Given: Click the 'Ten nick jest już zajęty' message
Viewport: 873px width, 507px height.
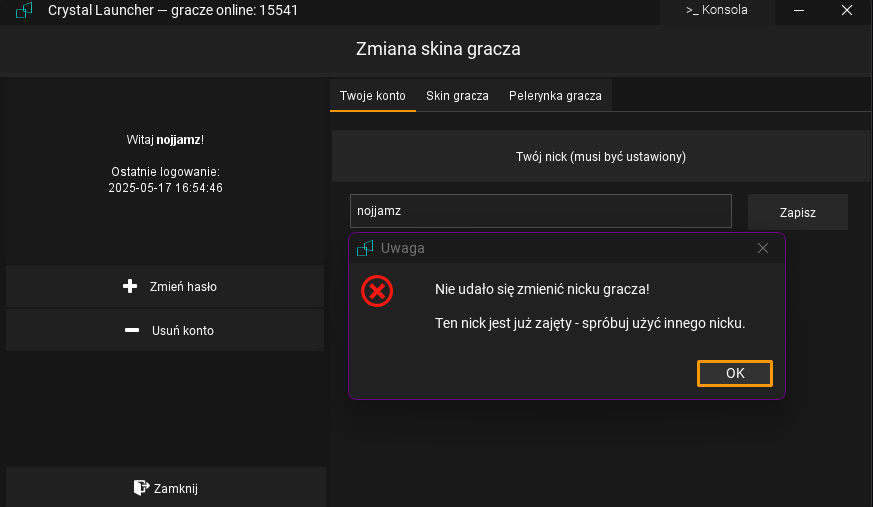Looking at the screenshot, I should 590,323.
